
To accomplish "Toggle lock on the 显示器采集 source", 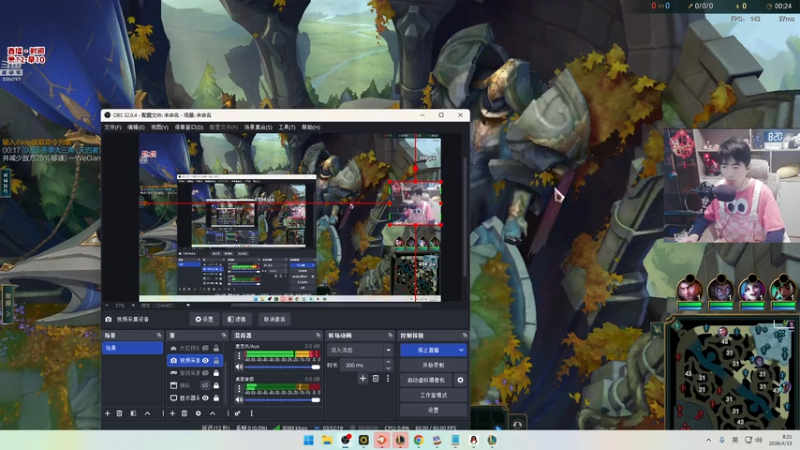I will tap(216, 398).
